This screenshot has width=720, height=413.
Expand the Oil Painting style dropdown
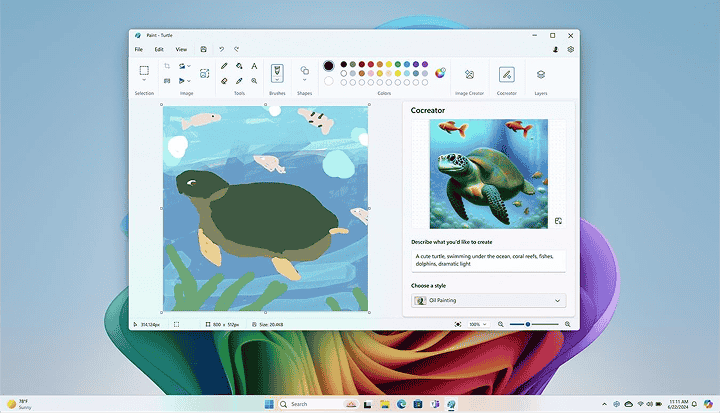pyautogui.click(x=557, y=300)
